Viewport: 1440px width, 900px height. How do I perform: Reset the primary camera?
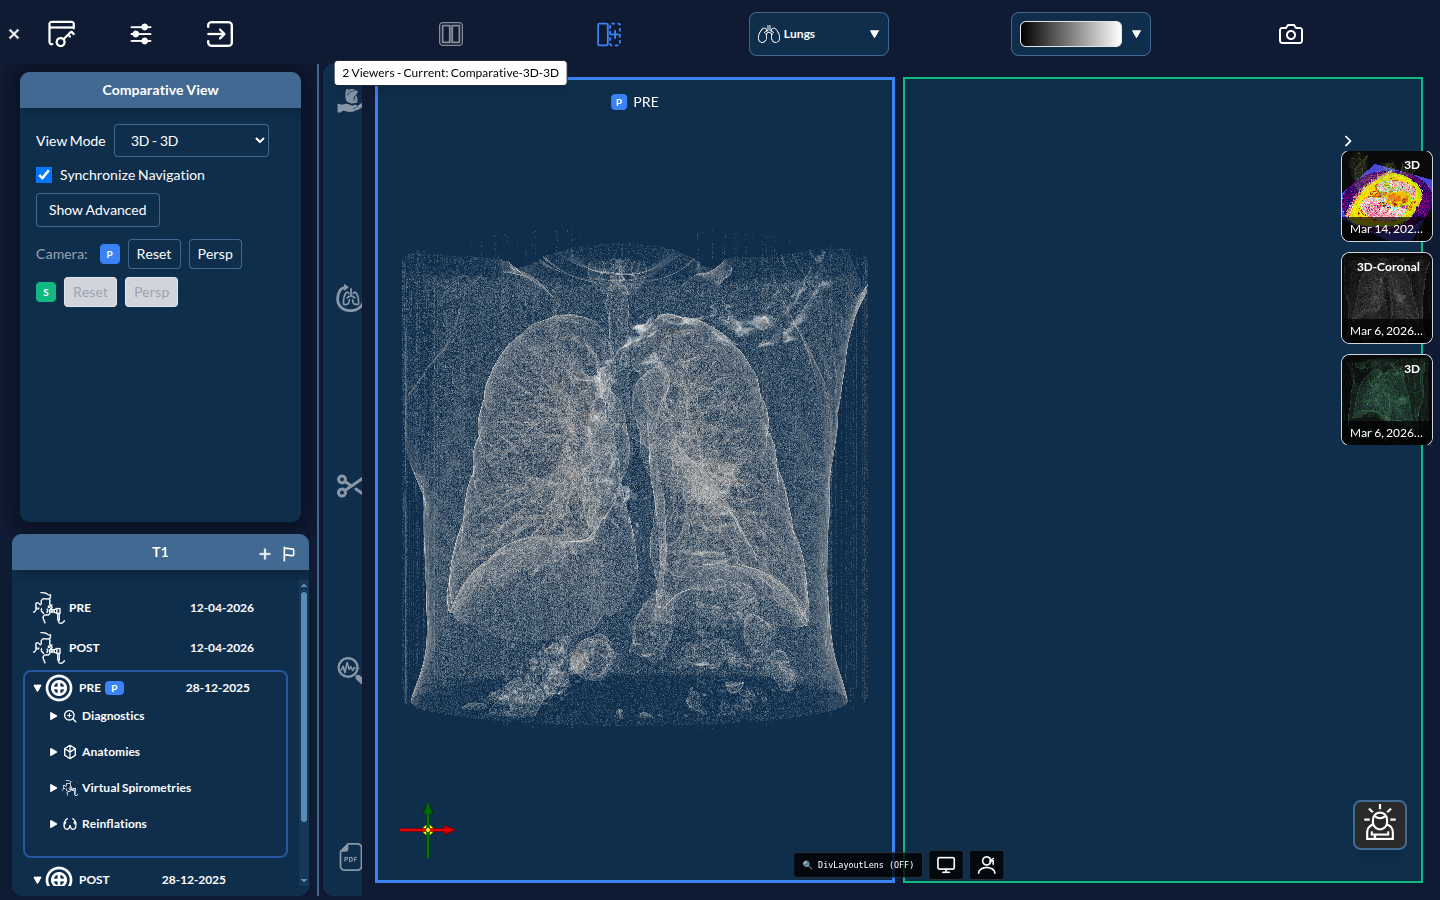click(154, 254)
